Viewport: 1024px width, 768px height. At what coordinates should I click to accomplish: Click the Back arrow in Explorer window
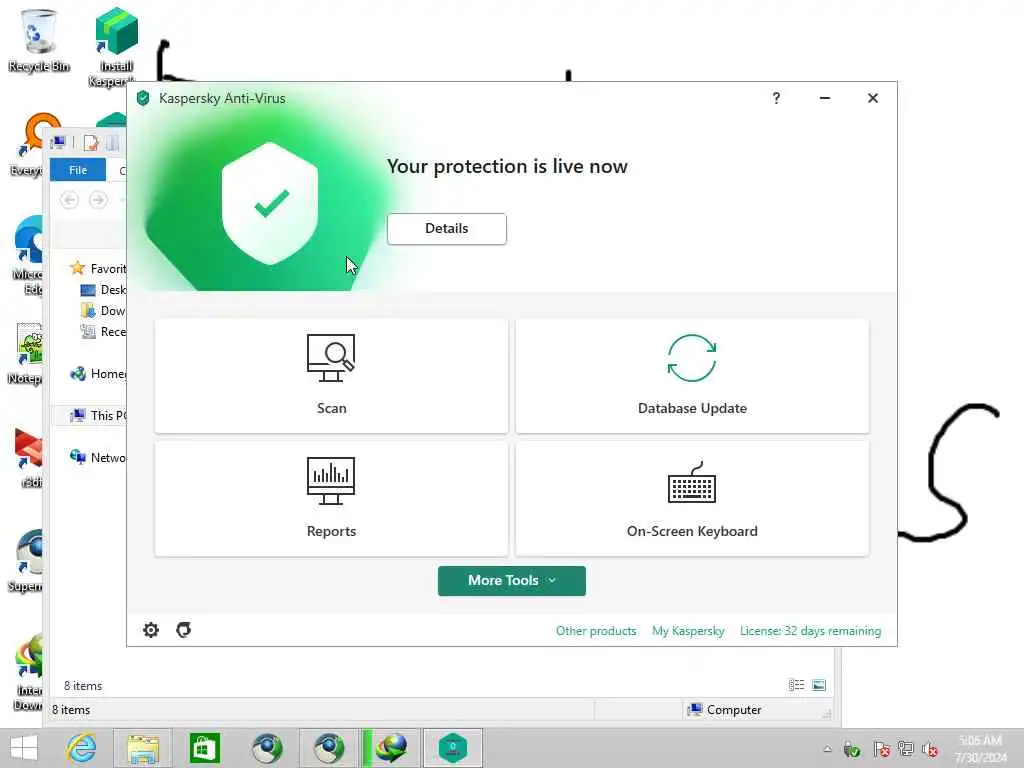point(69,200)
